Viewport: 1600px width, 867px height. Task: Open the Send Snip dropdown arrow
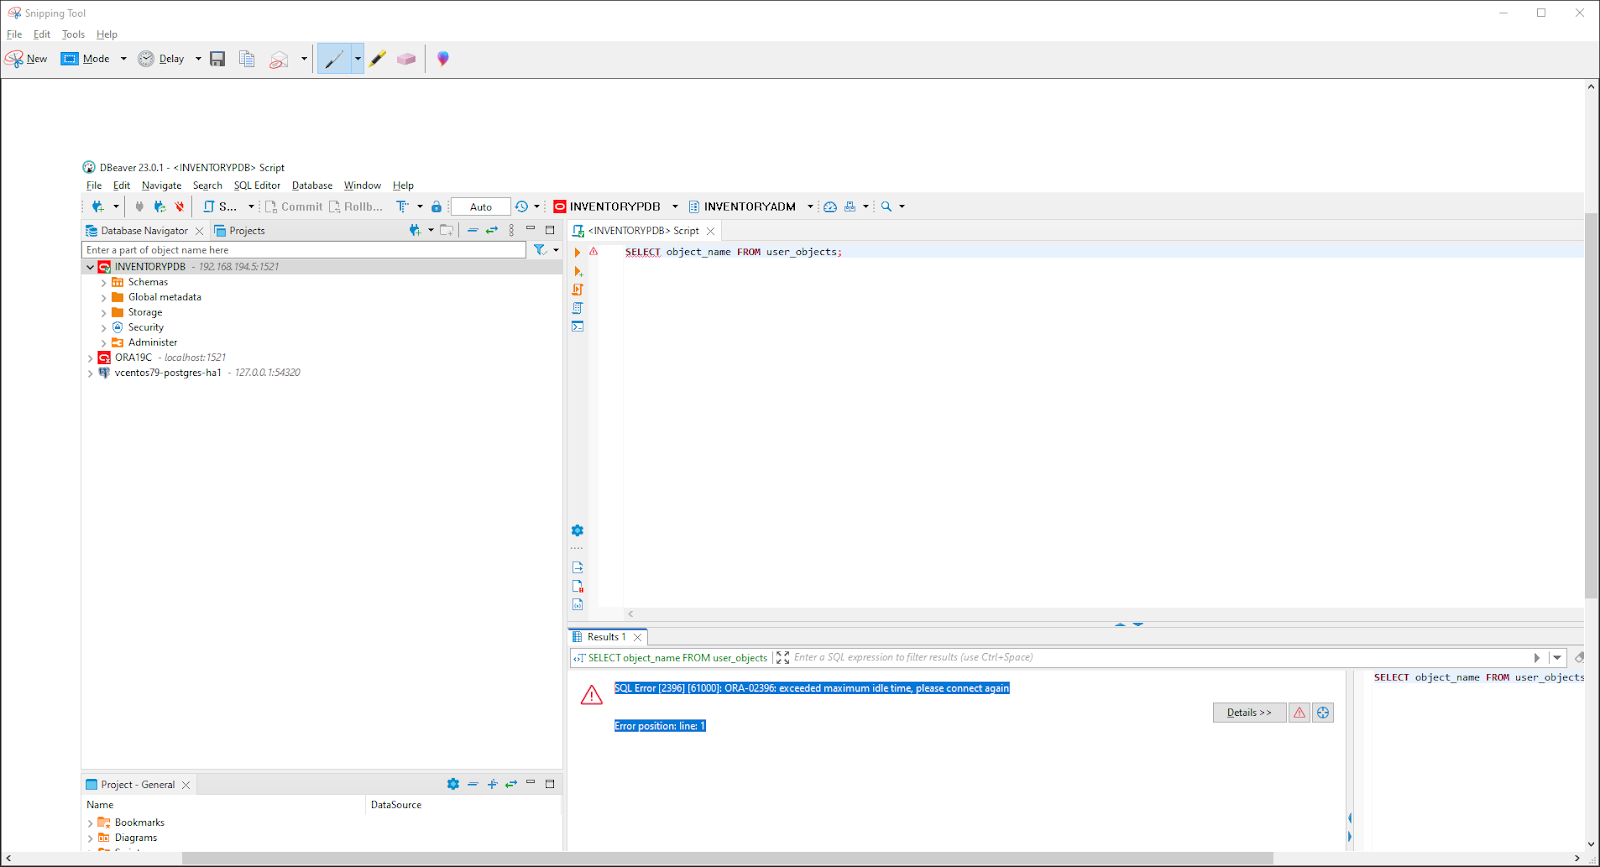coord(304,59)
